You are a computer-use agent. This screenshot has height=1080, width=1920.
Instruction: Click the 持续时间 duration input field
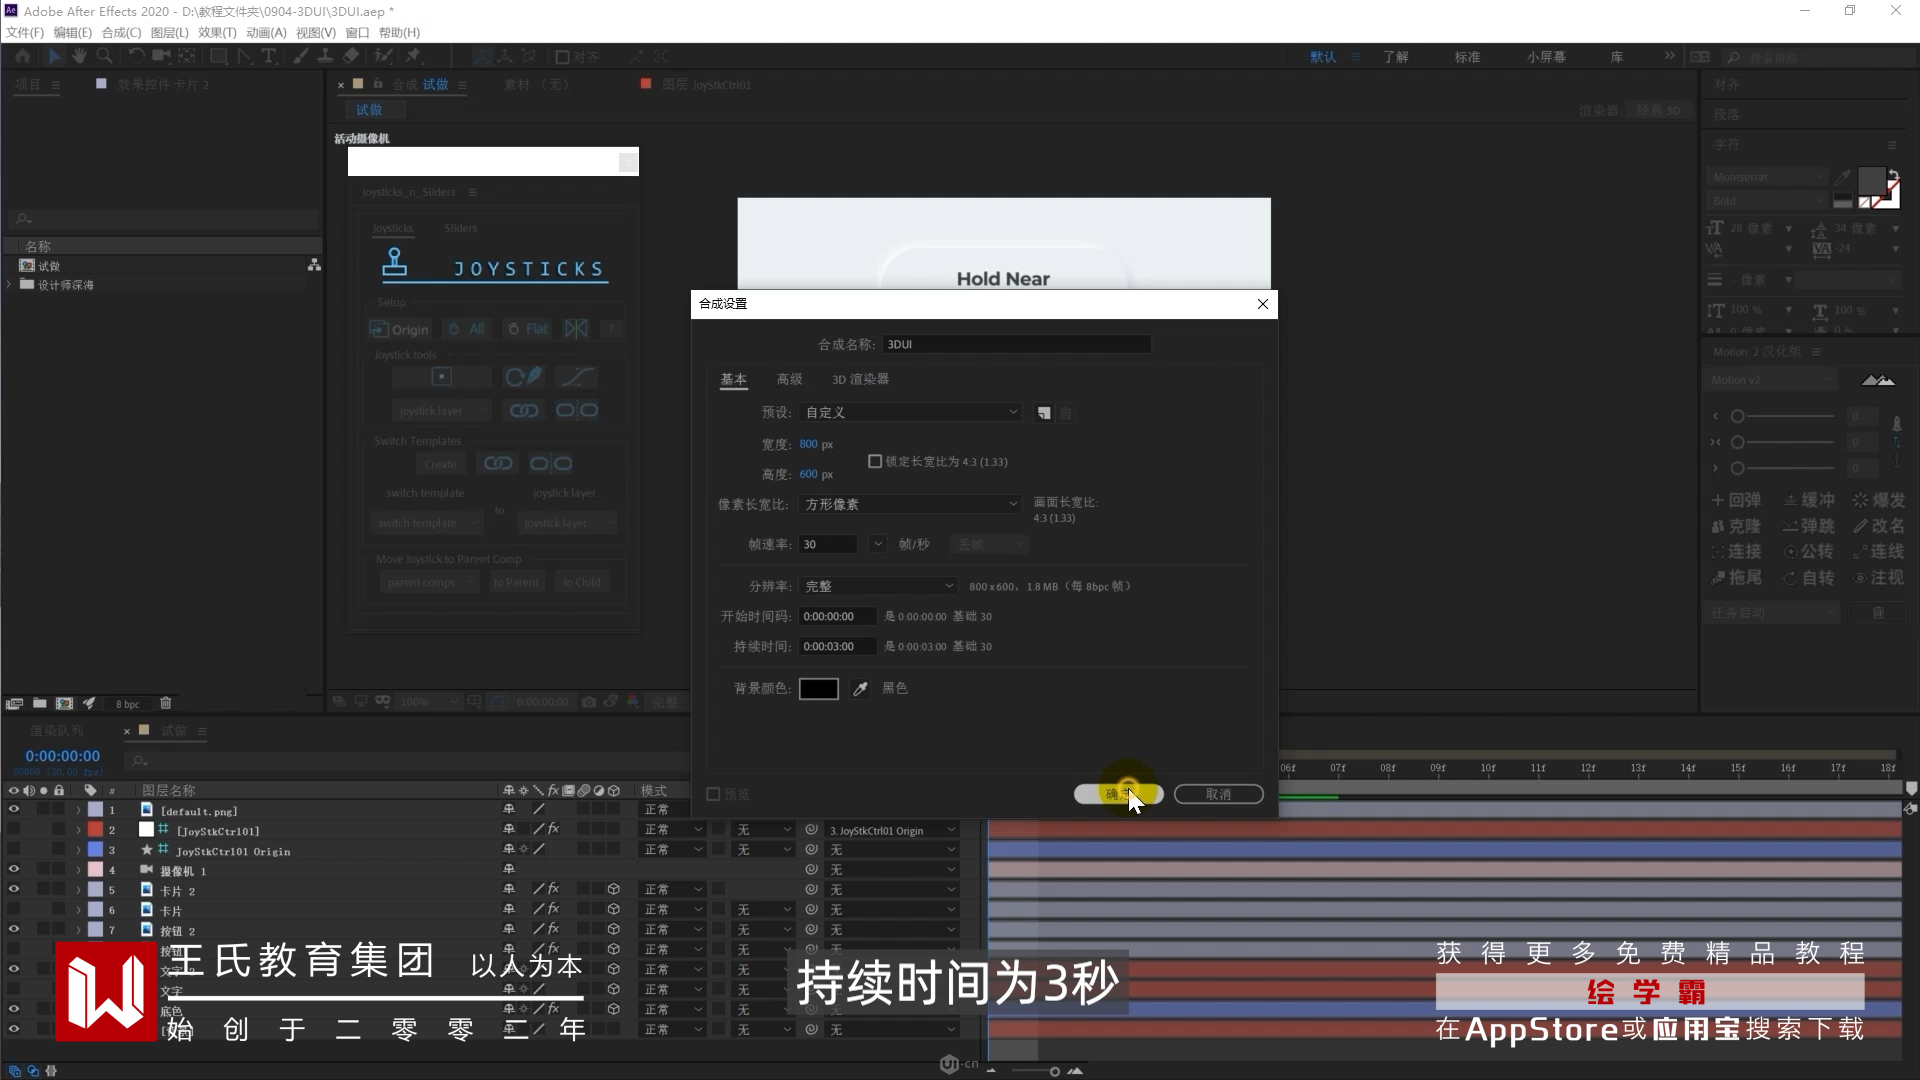pos(836,647)
